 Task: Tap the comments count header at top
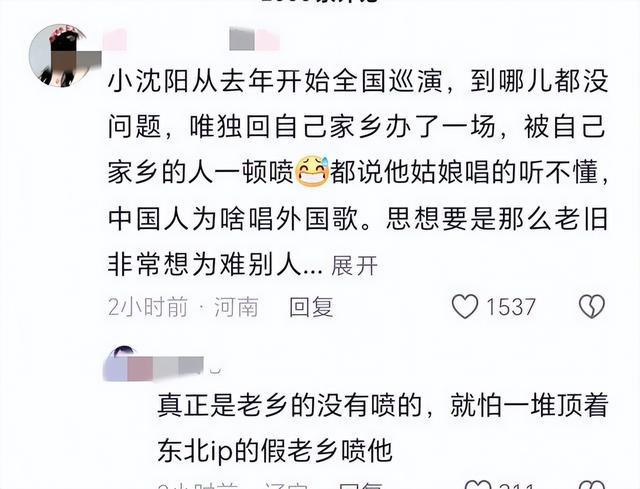click(320, 2)
